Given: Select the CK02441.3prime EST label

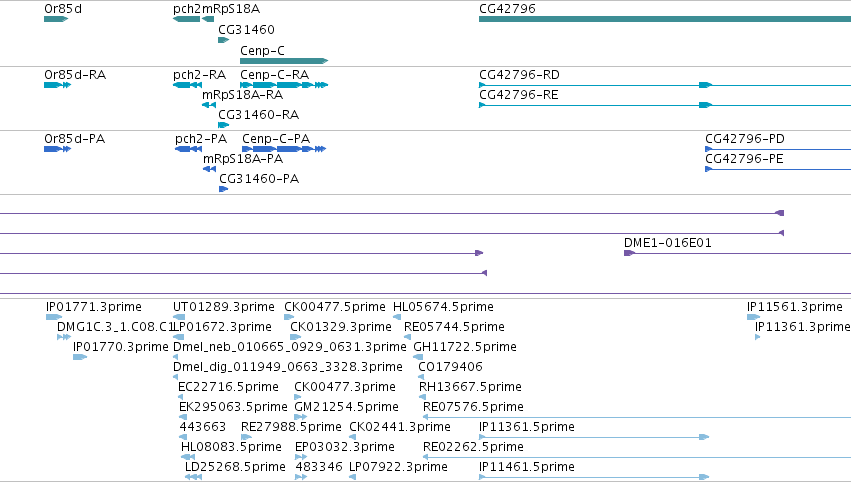Looking at the screenshot, I should [x=400, y=427].
